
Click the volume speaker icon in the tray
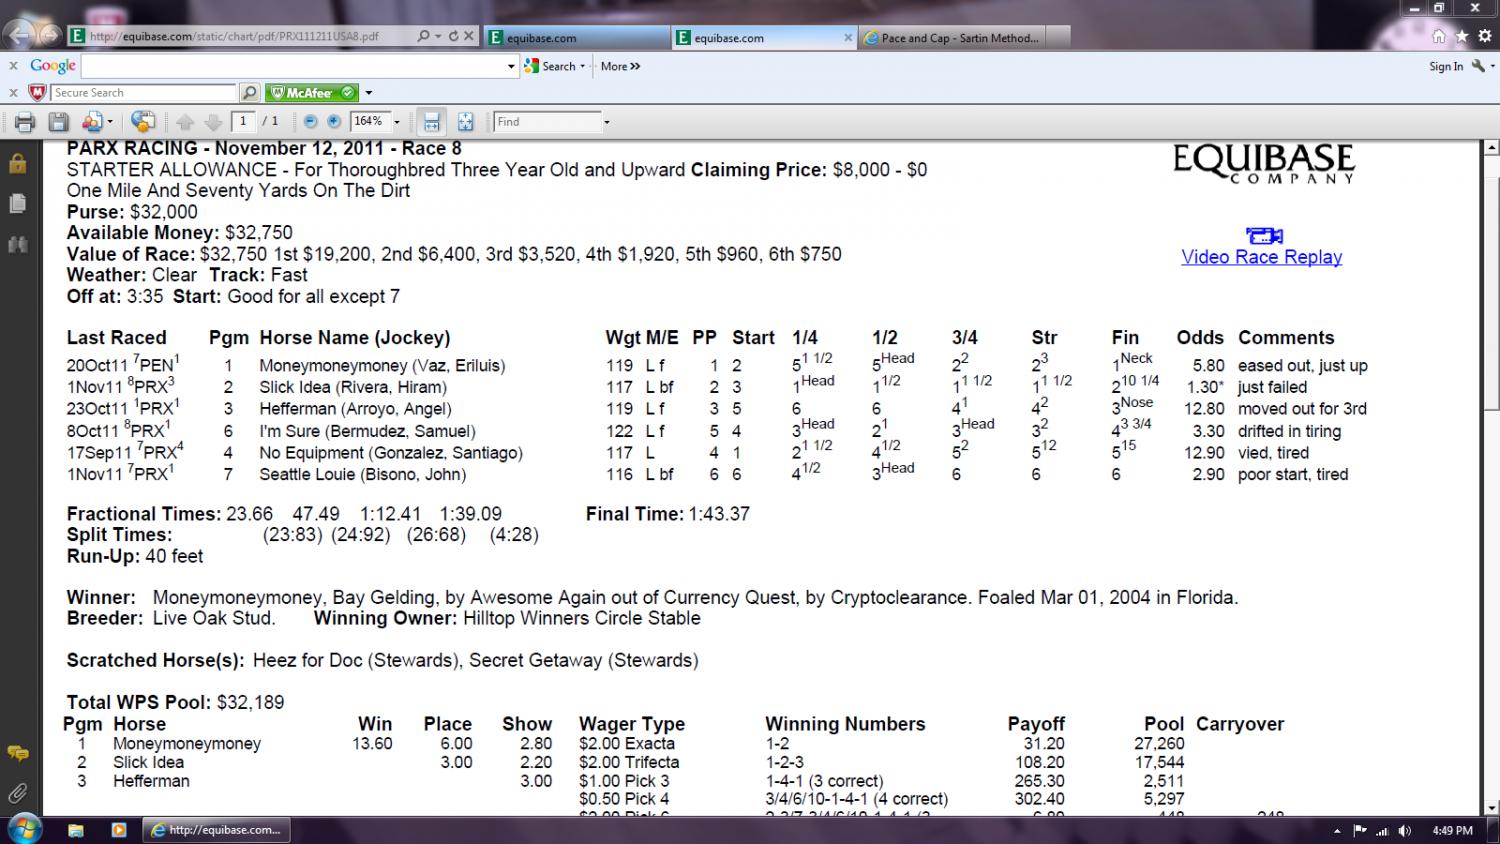(x=1405, y=831)
